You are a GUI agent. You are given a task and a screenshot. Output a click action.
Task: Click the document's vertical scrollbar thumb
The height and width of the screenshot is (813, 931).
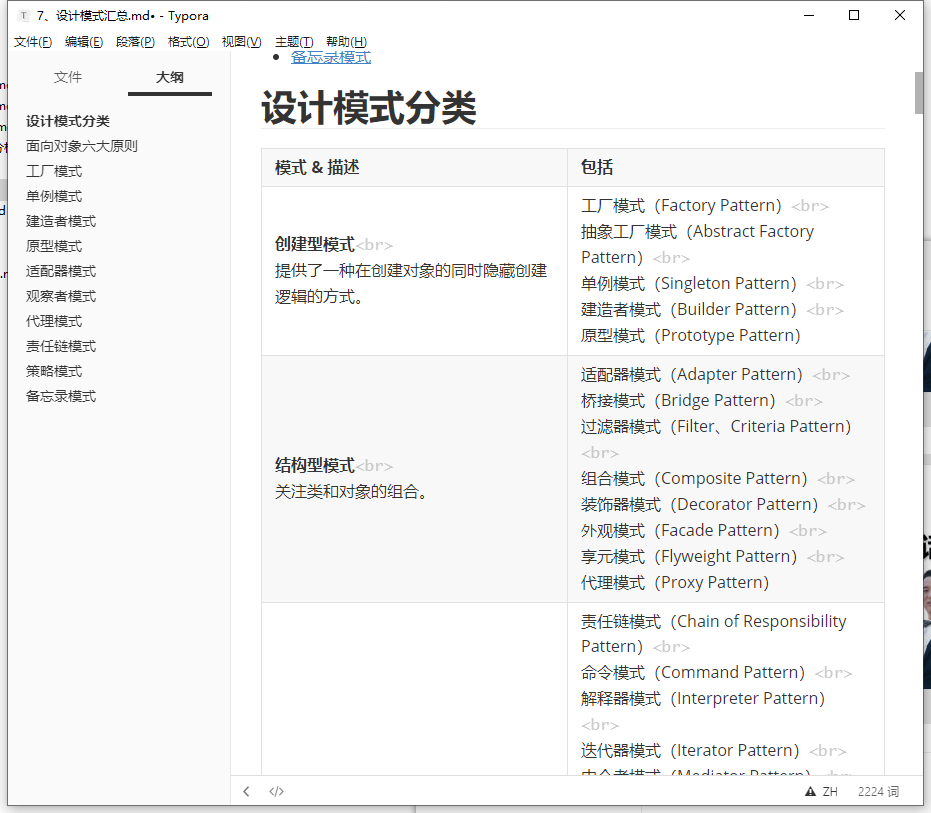919,93
